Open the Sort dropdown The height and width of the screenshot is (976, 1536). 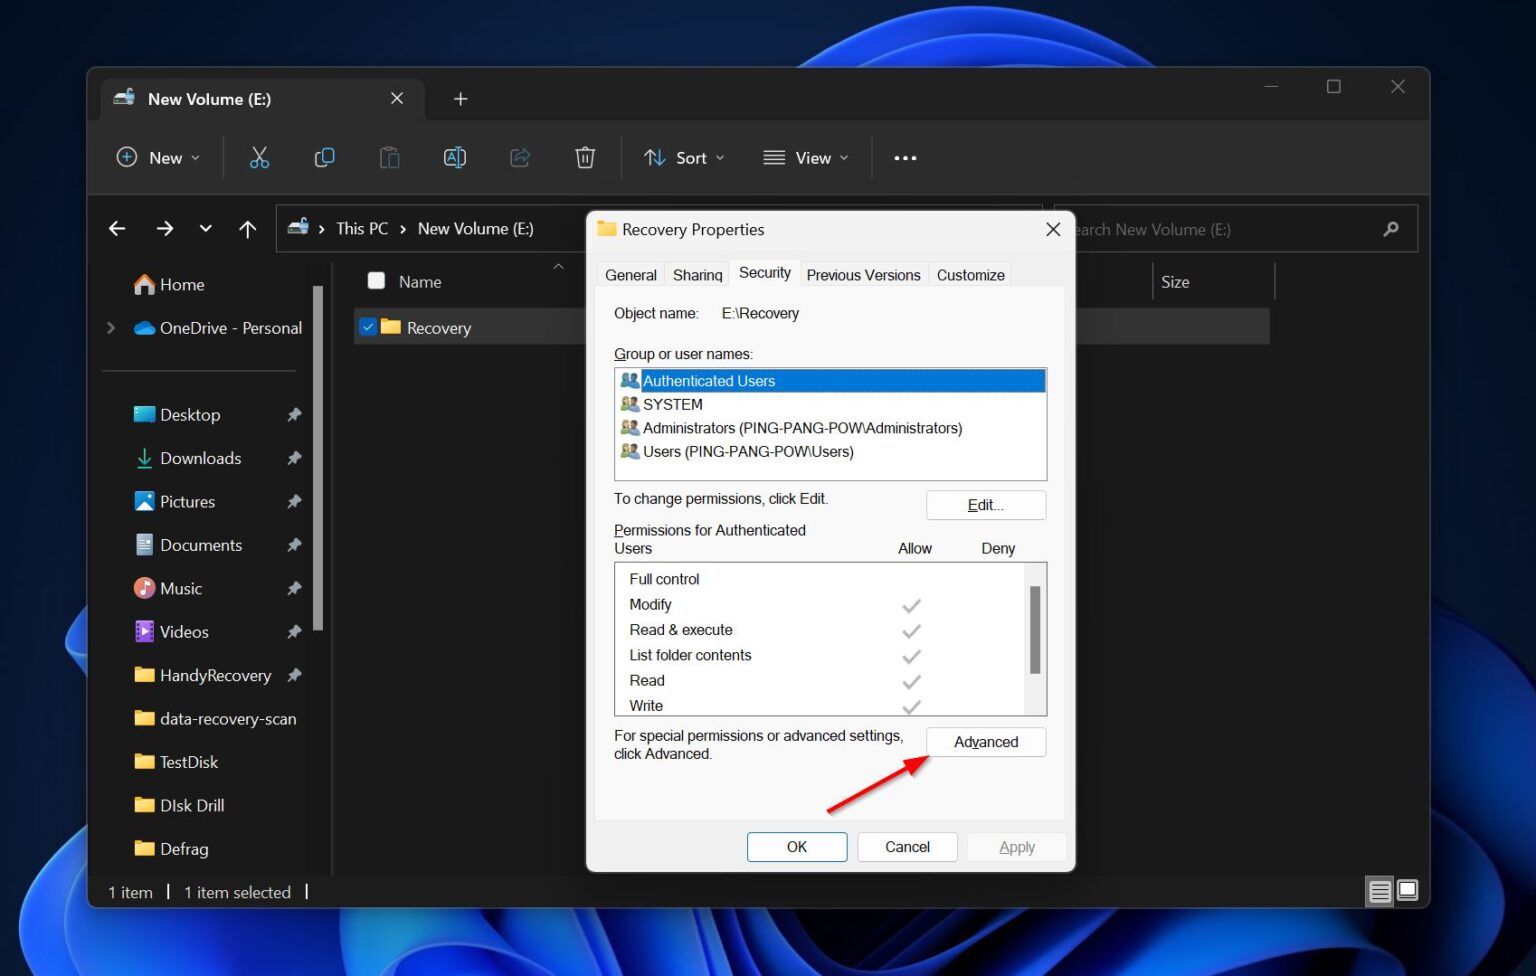pyautogui.click(x=683, y=157)
